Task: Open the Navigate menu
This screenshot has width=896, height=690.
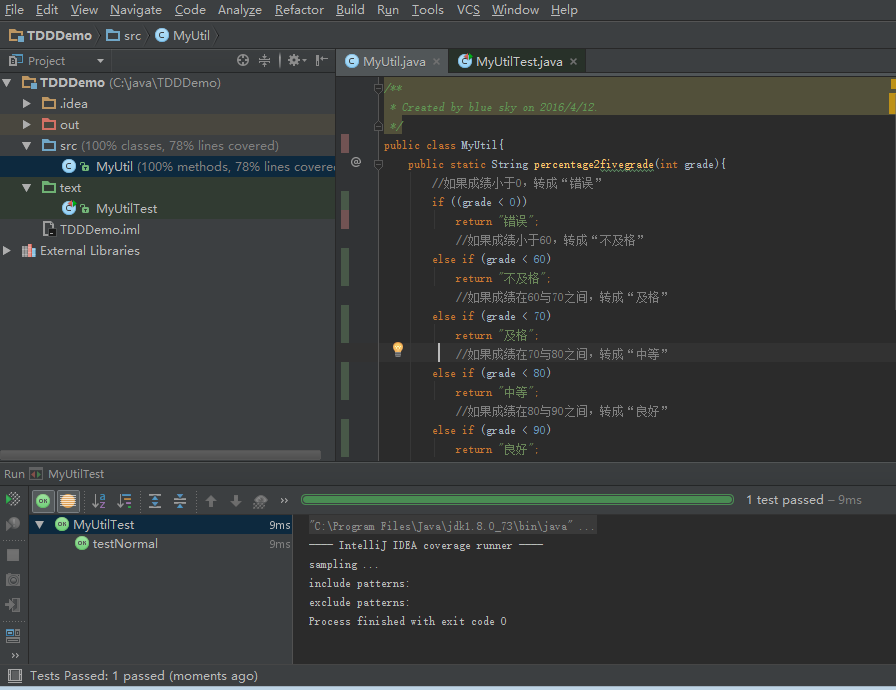Action: (135, 10)
